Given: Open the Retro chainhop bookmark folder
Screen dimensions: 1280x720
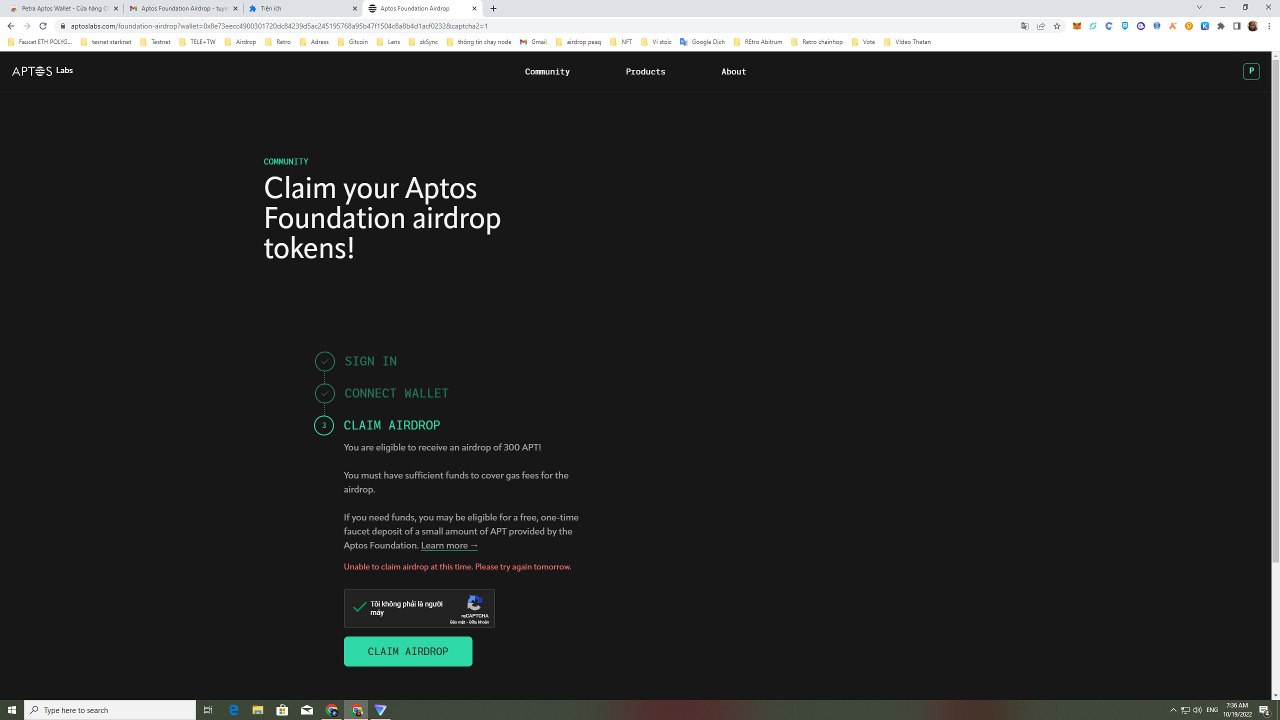Looking at the screenshot, I should 817,42.
